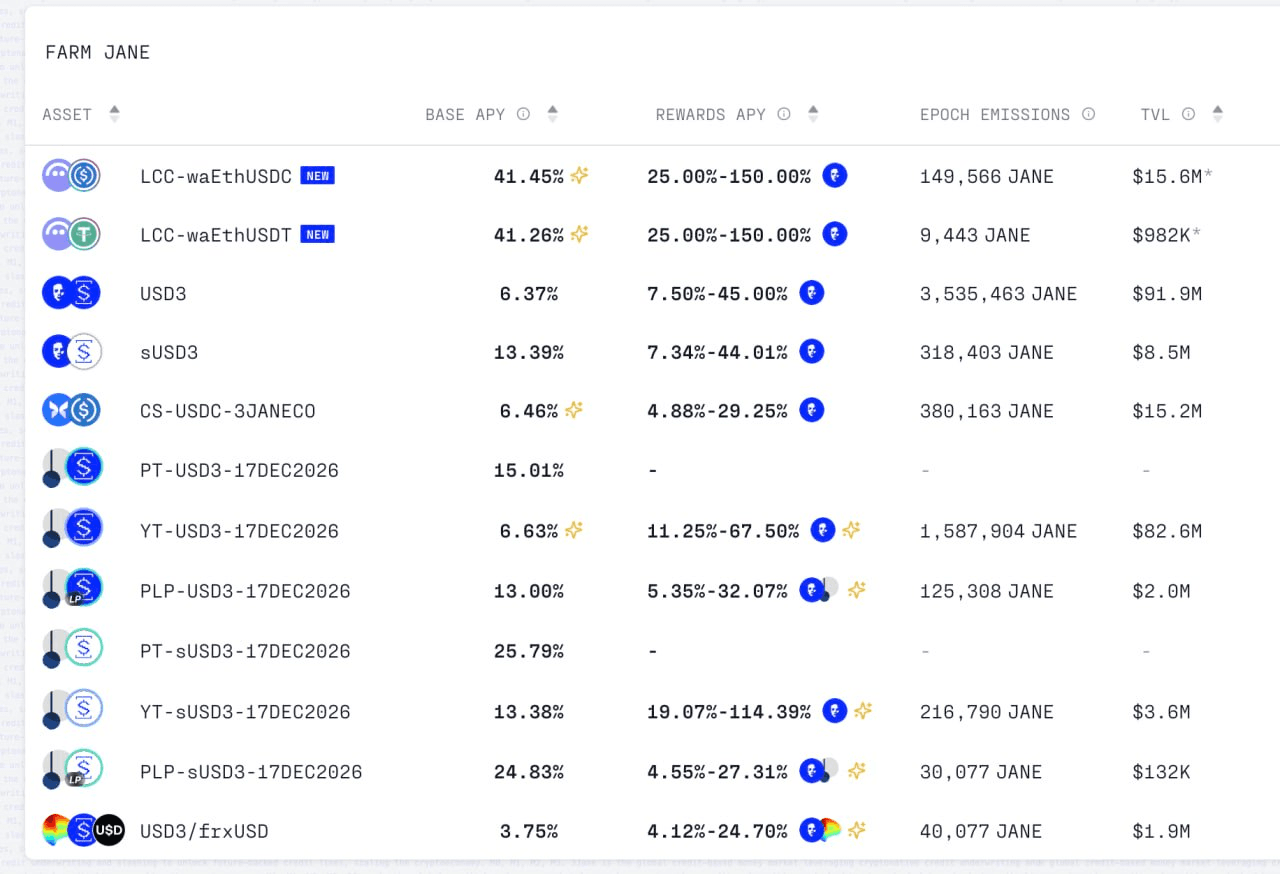Sort table by Asset column arrows
This screenshot has height=874, width=1280.
(x=114, y=114)
